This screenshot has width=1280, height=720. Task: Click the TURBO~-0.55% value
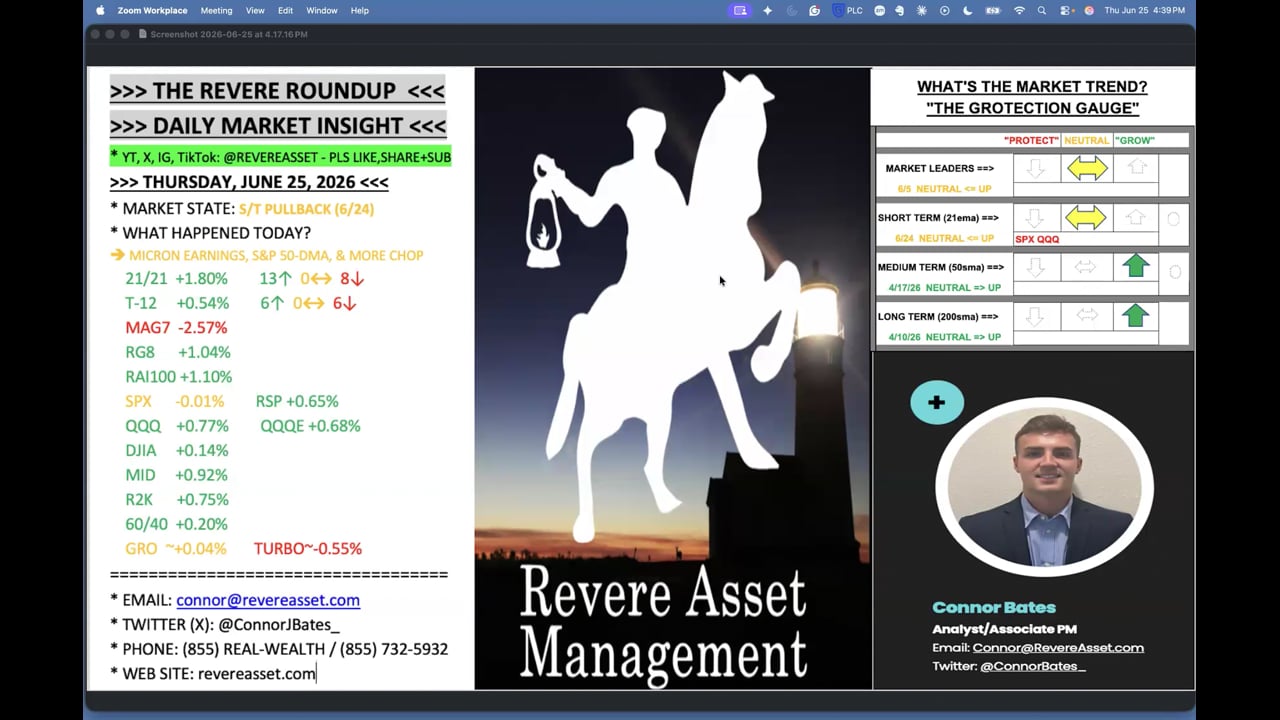[x=308, y=548]
